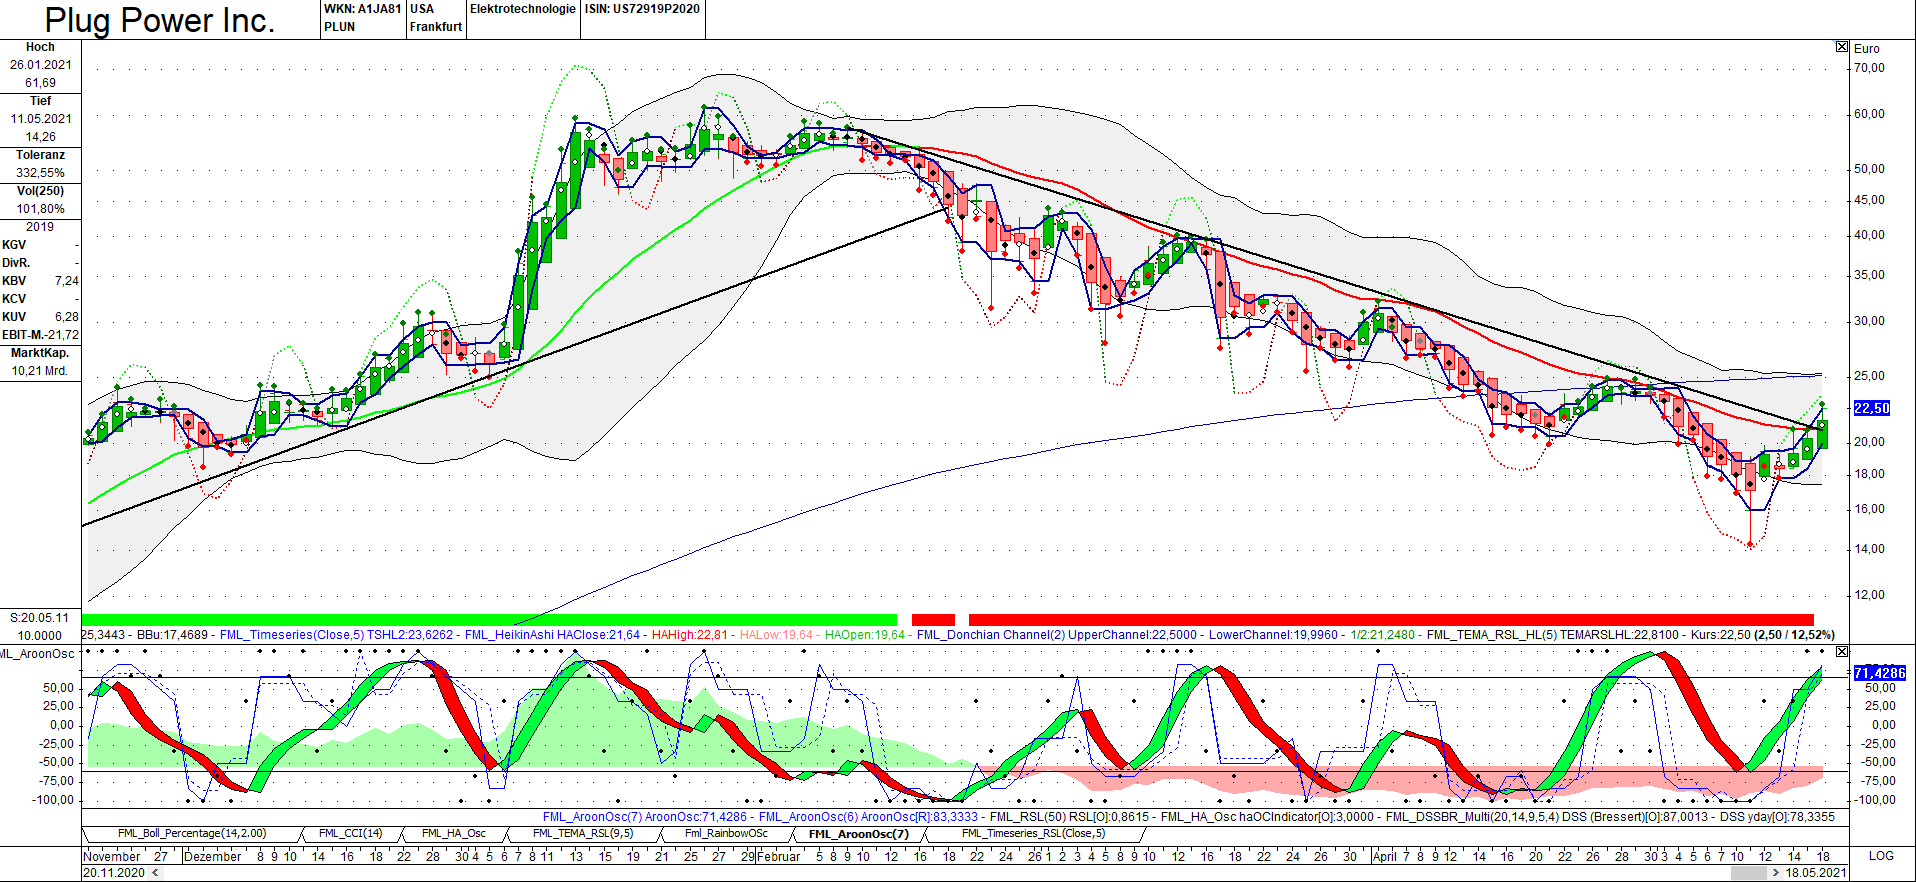Image resolution: width=1916 pixels, height=882 pixels.
Task: Click the KUV value 6,28
Action: [x=66, y=317]
